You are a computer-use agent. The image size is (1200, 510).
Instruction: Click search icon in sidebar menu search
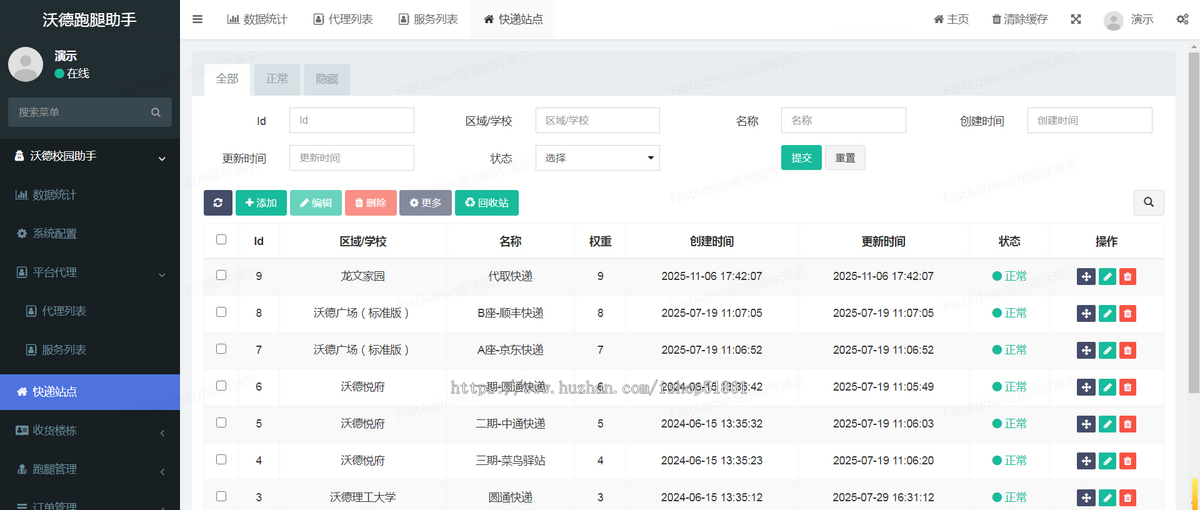pyautogui.click(x=155, y=112)
